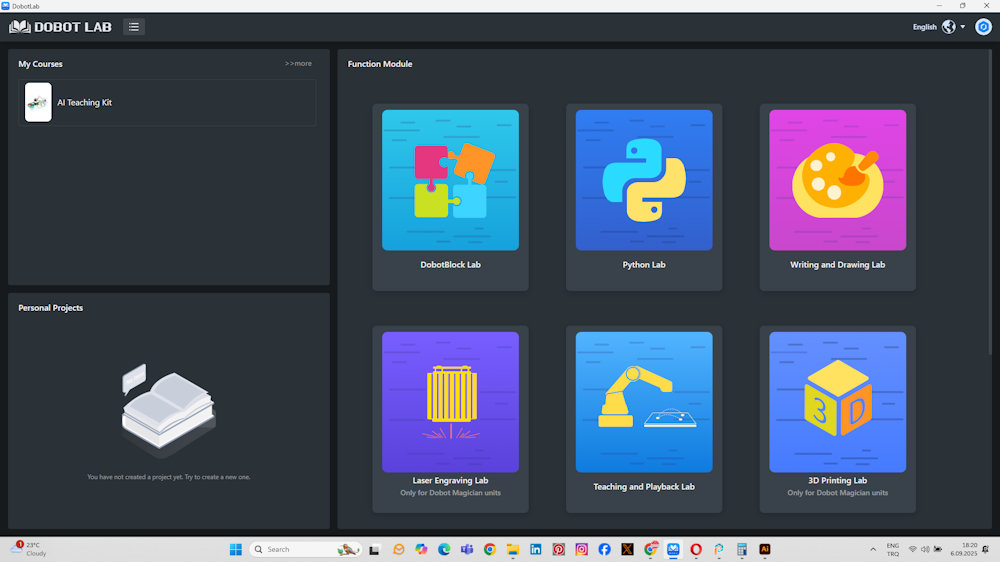Image resolution: width=1000 pixels, height=562 pixels.
Task: Click the Python Lab label
Action: pyautogui.click(x=643, y=265)
